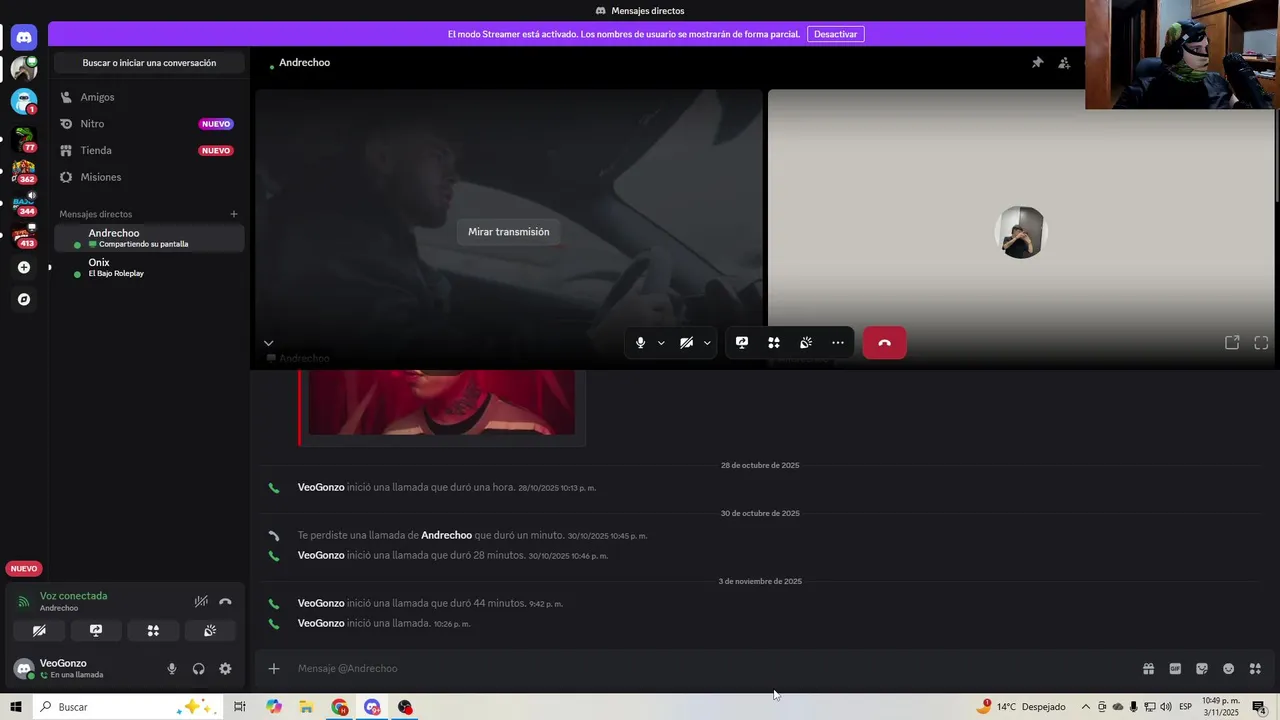The width and height of the screenshot is (1280, 720).
Task: Open user settings gear
Action: 225,669
